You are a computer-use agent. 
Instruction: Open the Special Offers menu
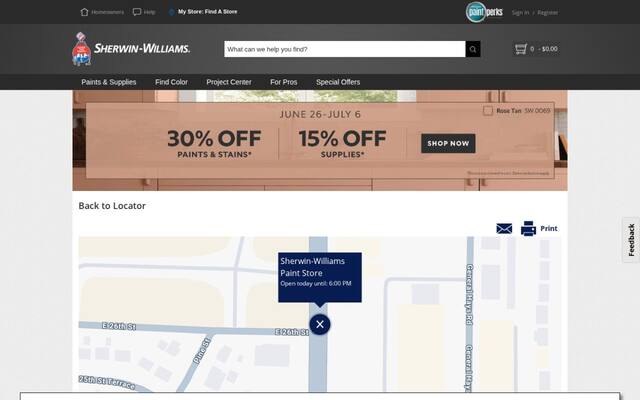(338, 82)
